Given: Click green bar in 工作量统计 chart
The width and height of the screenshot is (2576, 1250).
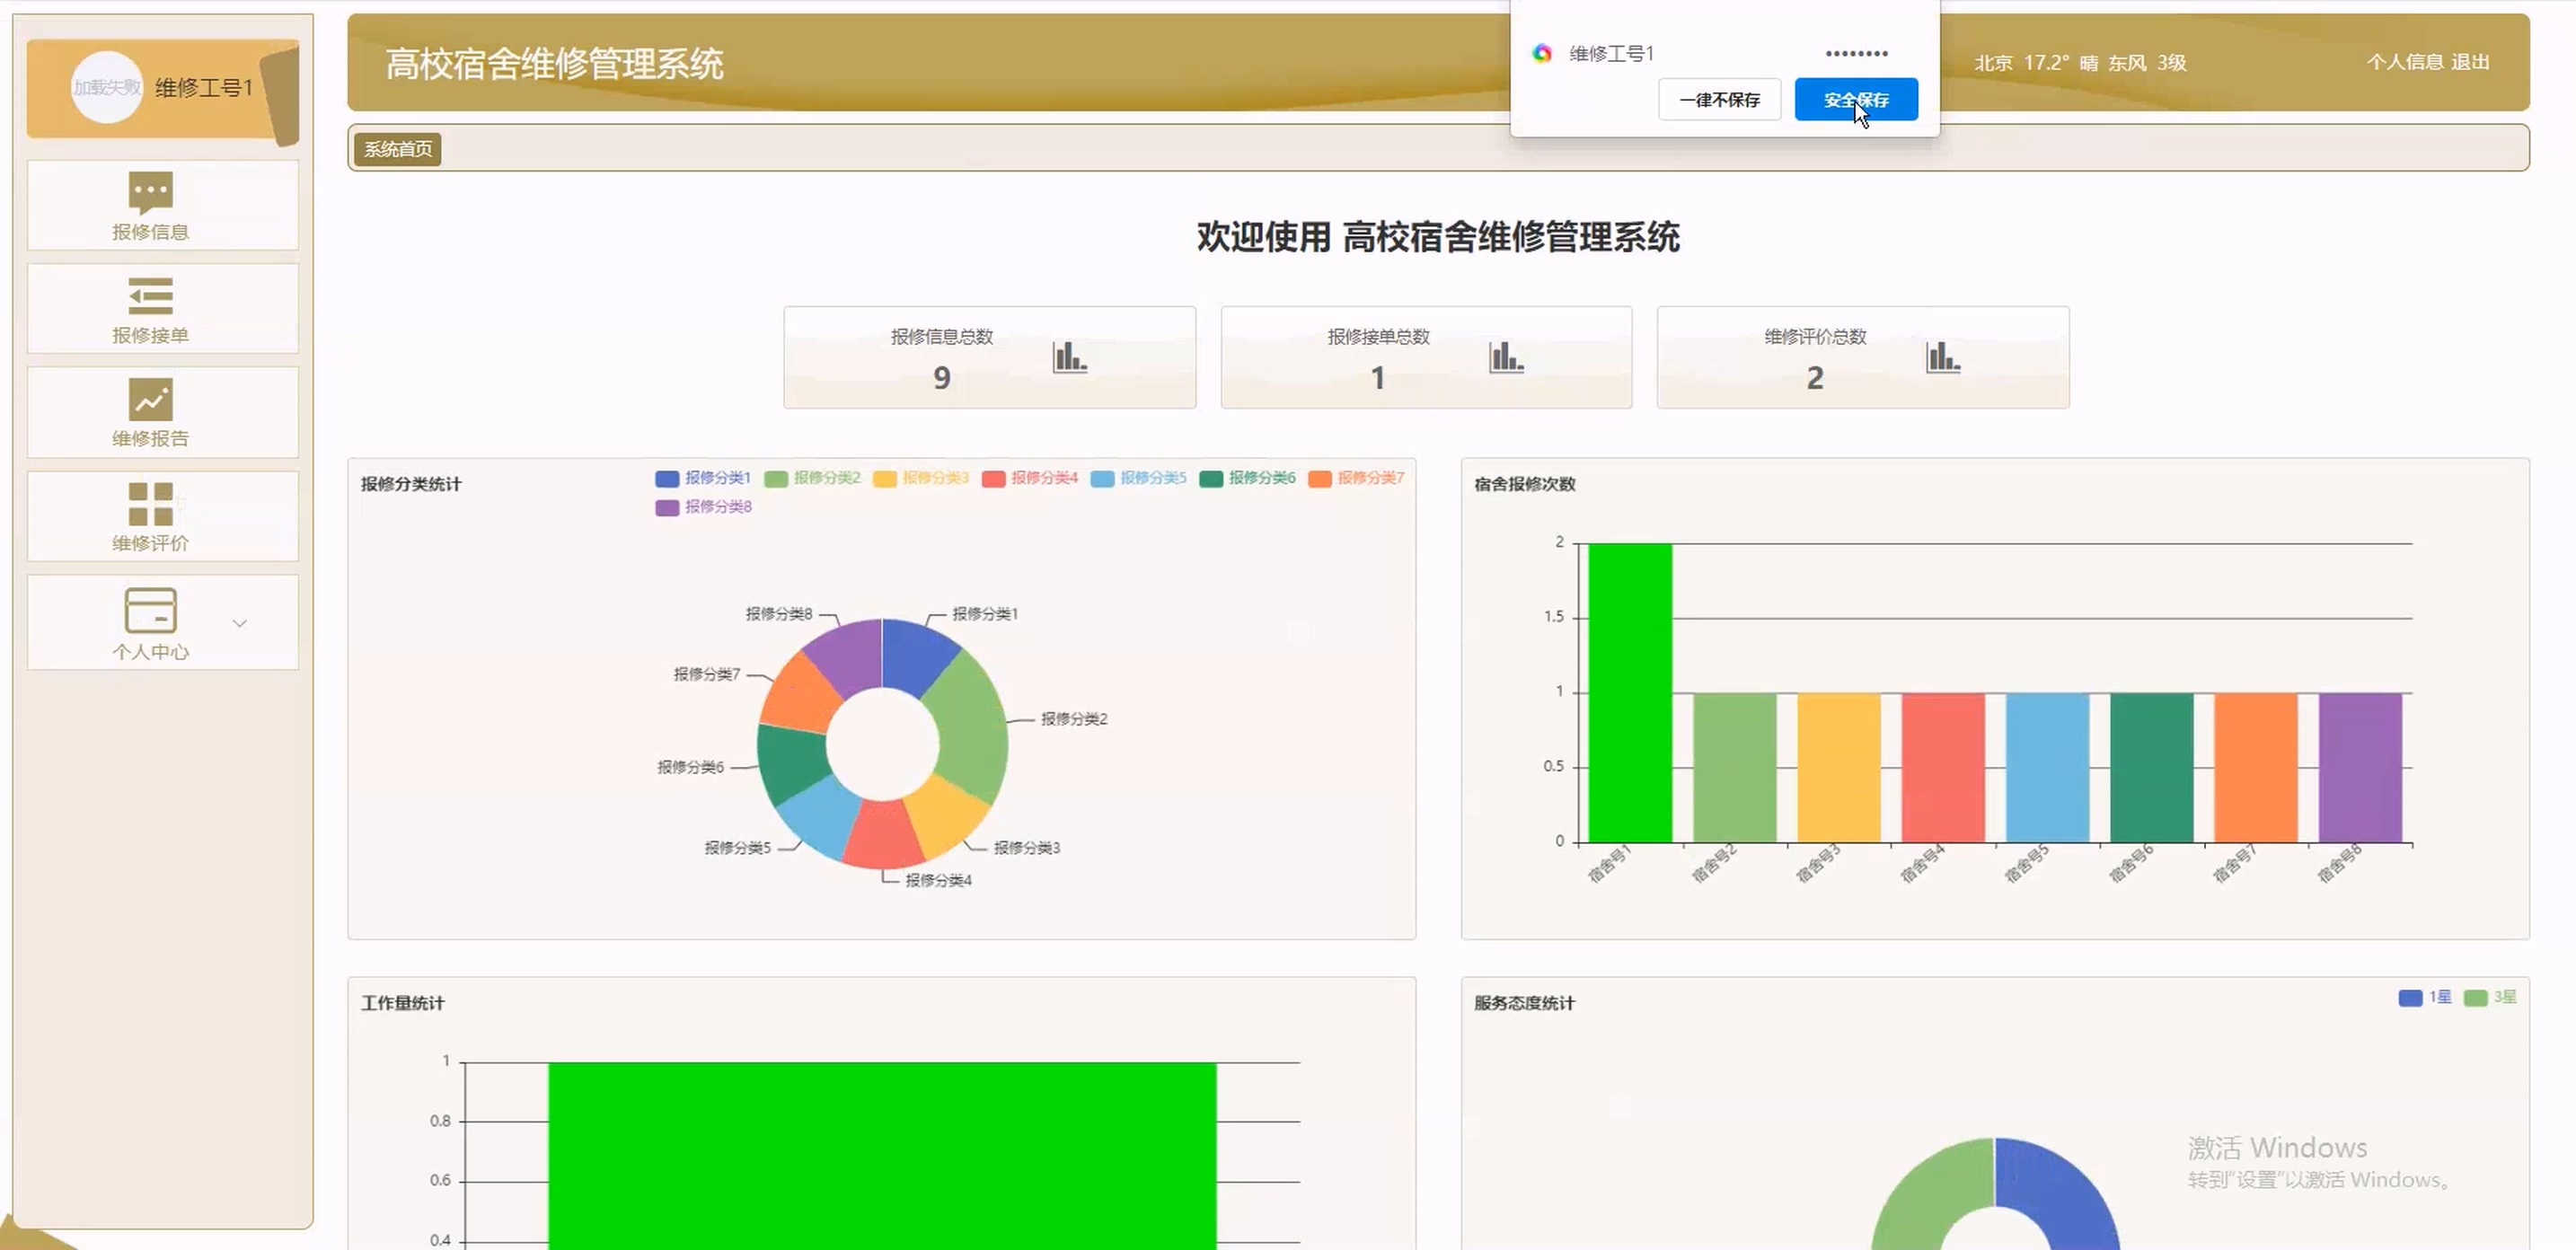Looking at the screenshot, I should click(882, 1156).
